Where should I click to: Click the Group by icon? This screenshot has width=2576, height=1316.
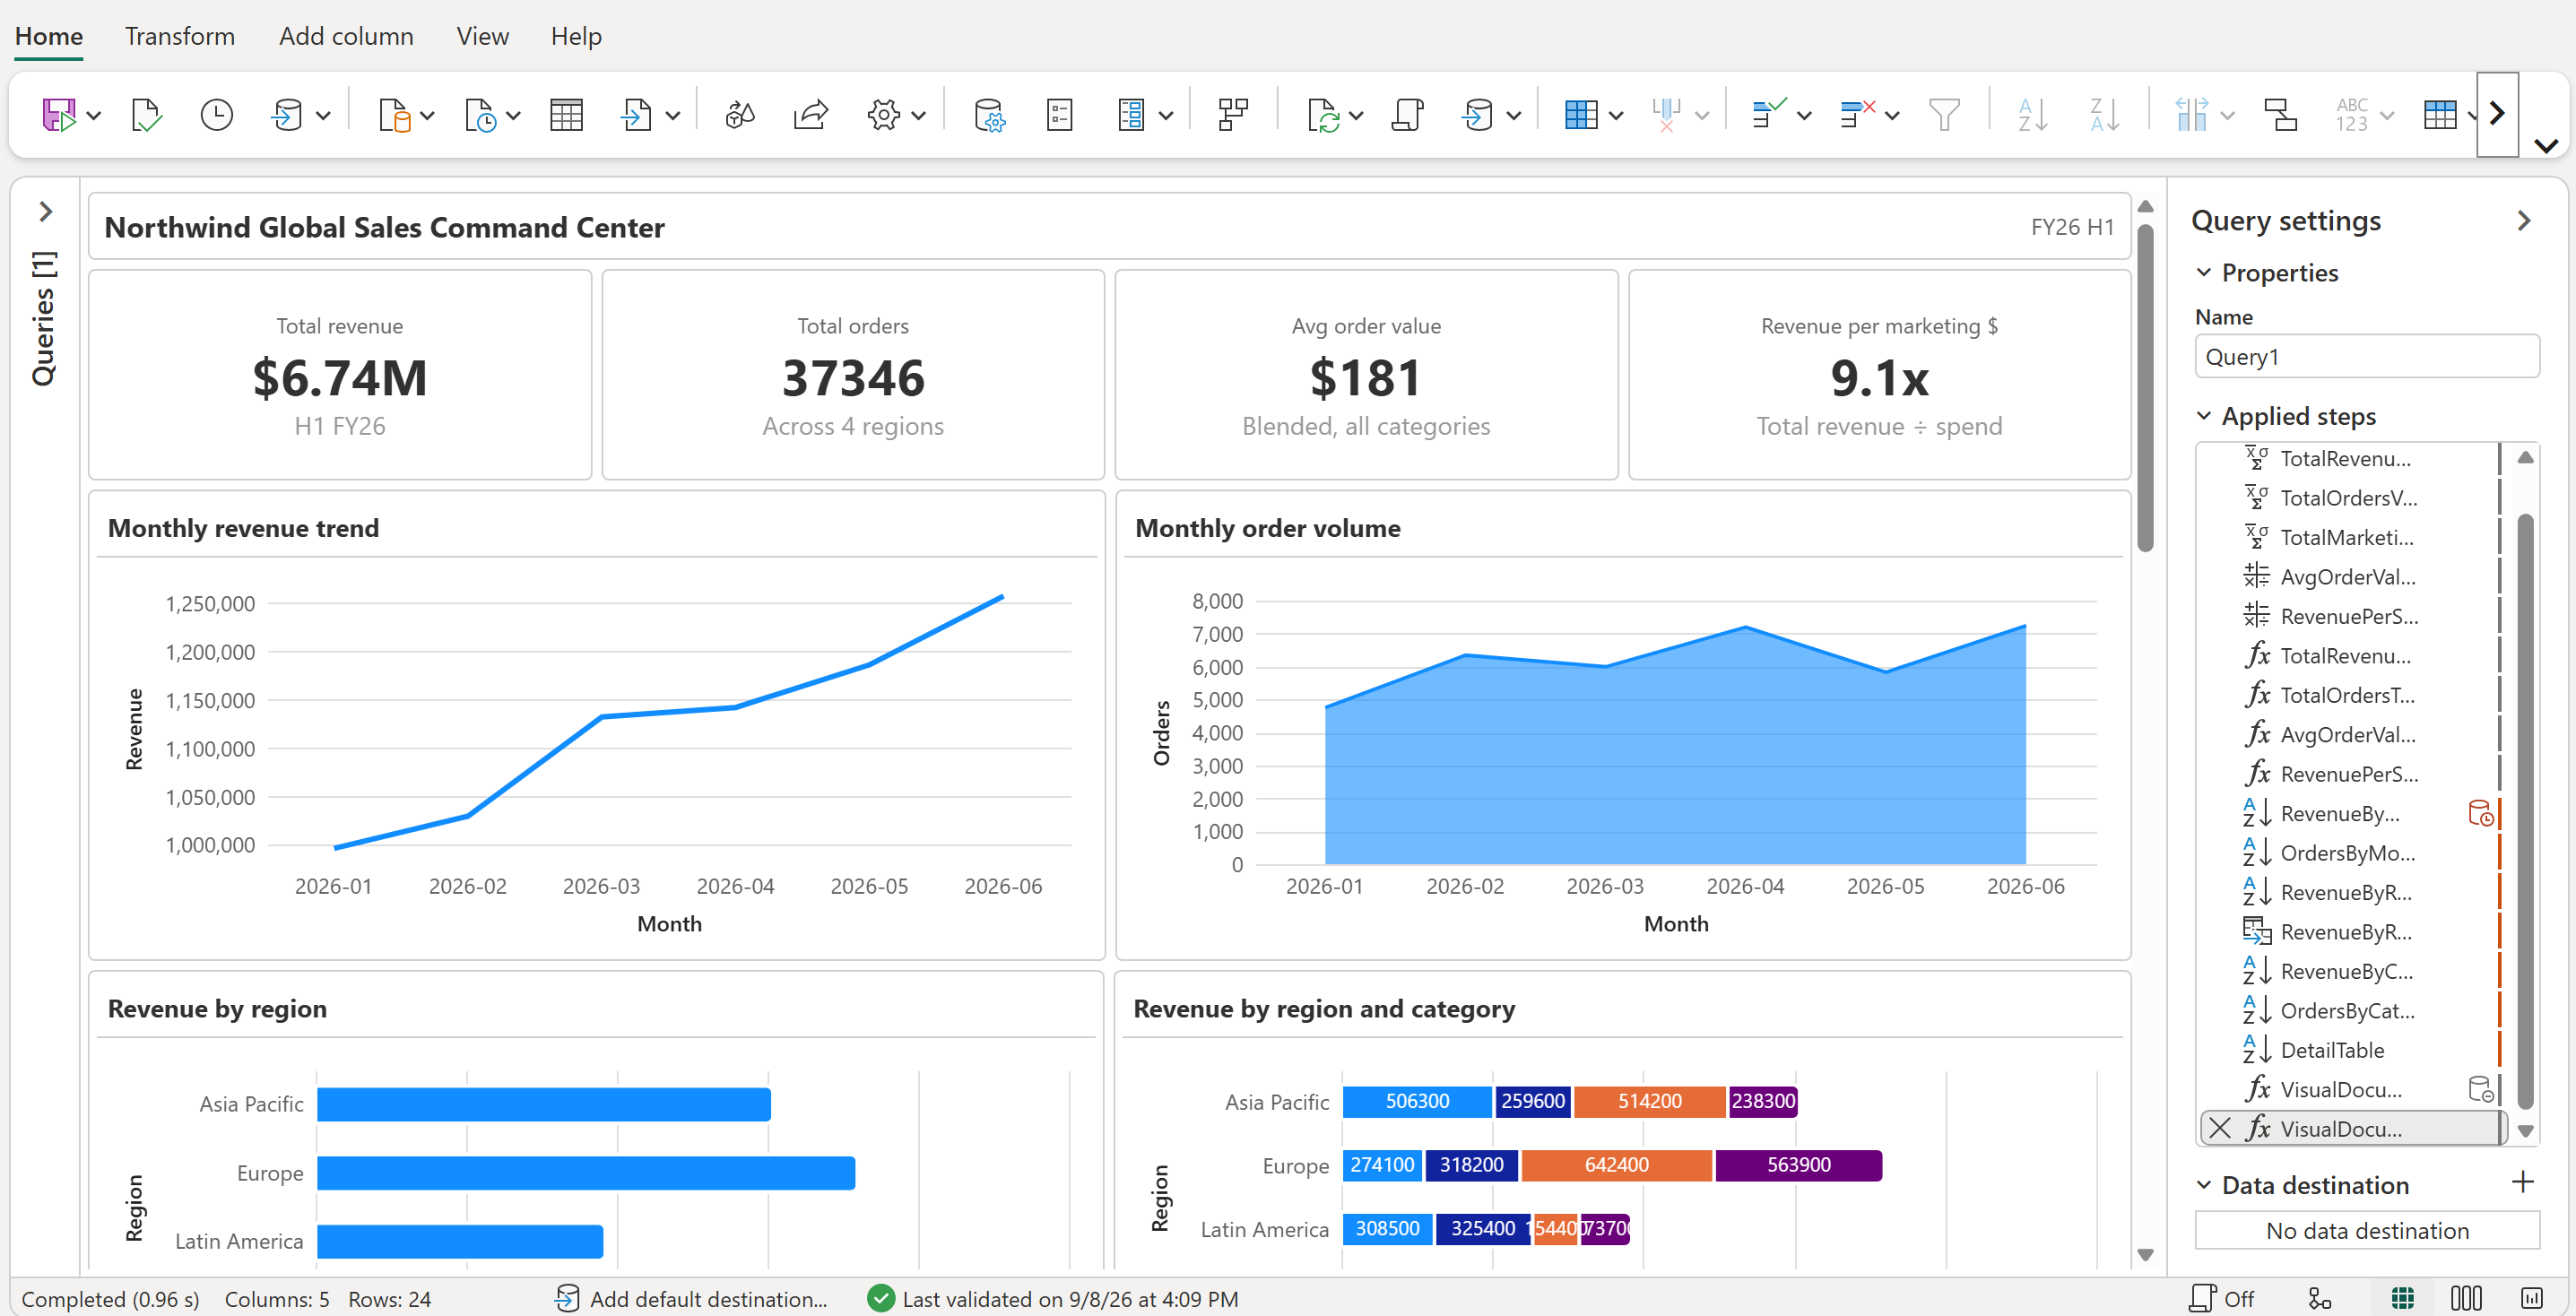(2281, 114)
